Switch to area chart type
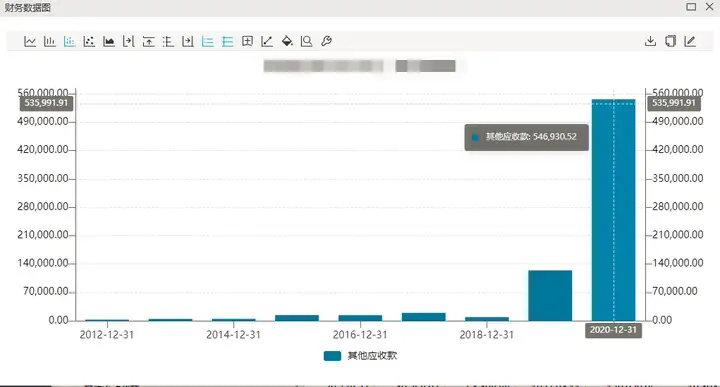Image resolution: width=720 pixels, height=387 pixels. pos(109,41)
